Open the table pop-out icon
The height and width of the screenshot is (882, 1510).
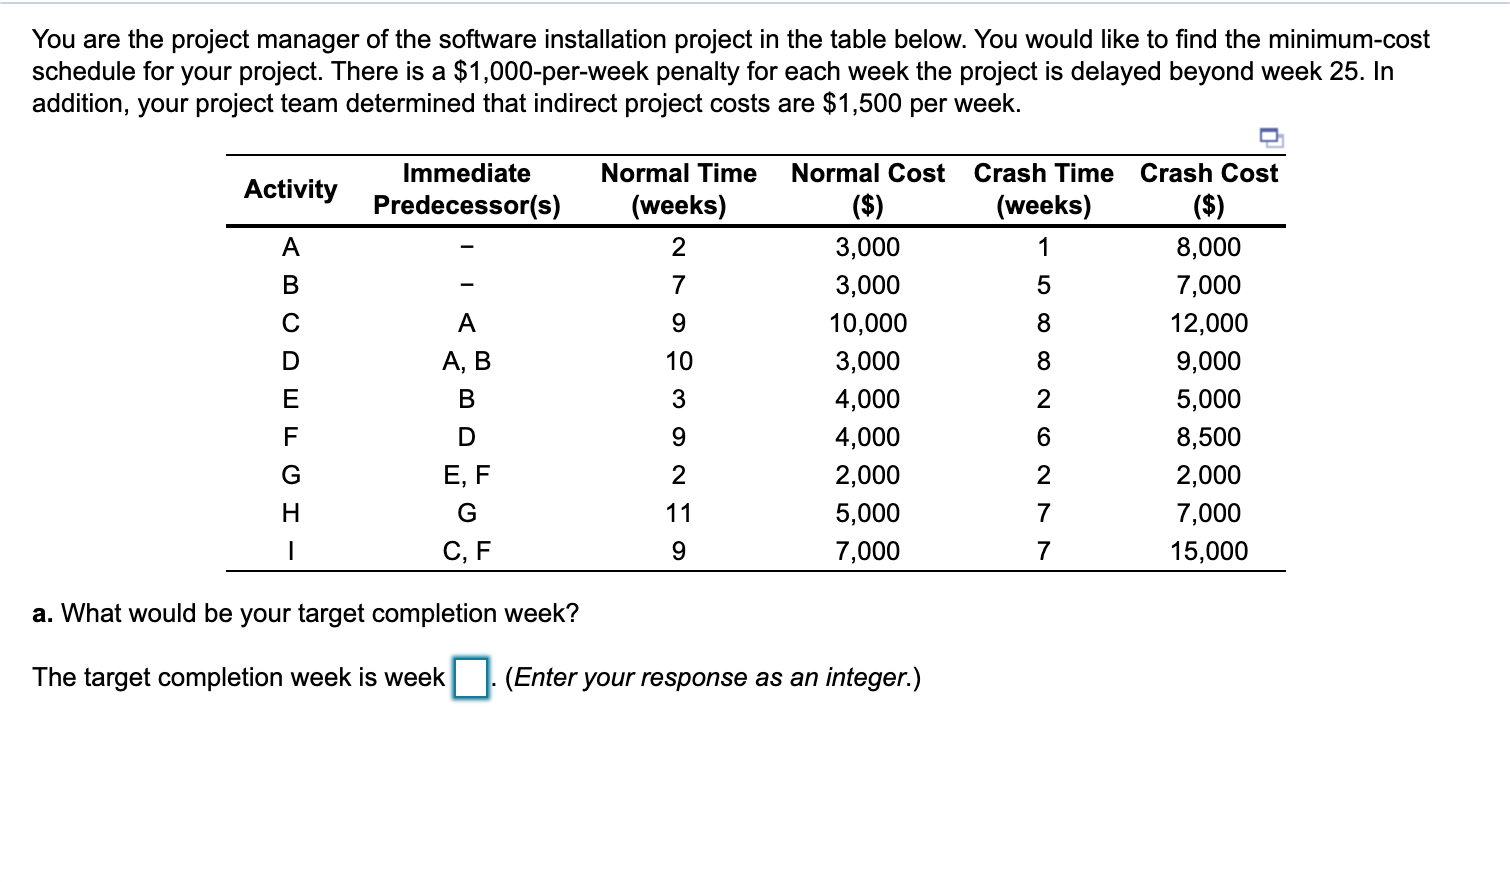[x=1272, y=139]
